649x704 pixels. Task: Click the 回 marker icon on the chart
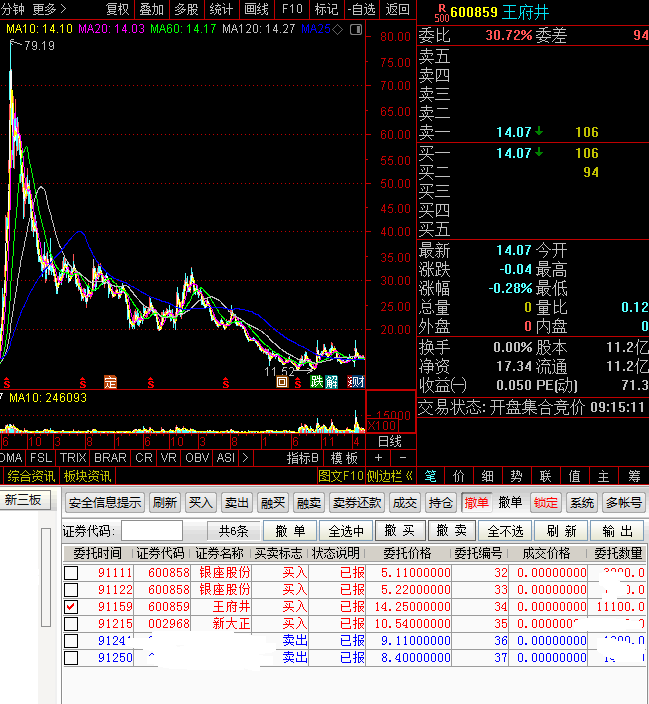(x=282, y=382)
